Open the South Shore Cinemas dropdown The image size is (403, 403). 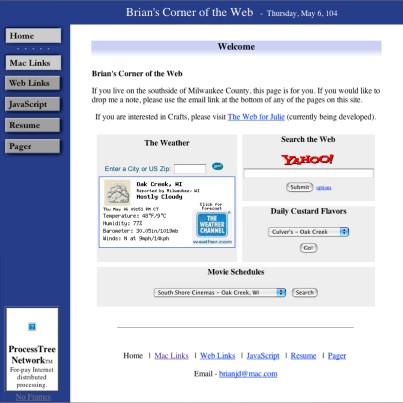(x=220, y=292)
